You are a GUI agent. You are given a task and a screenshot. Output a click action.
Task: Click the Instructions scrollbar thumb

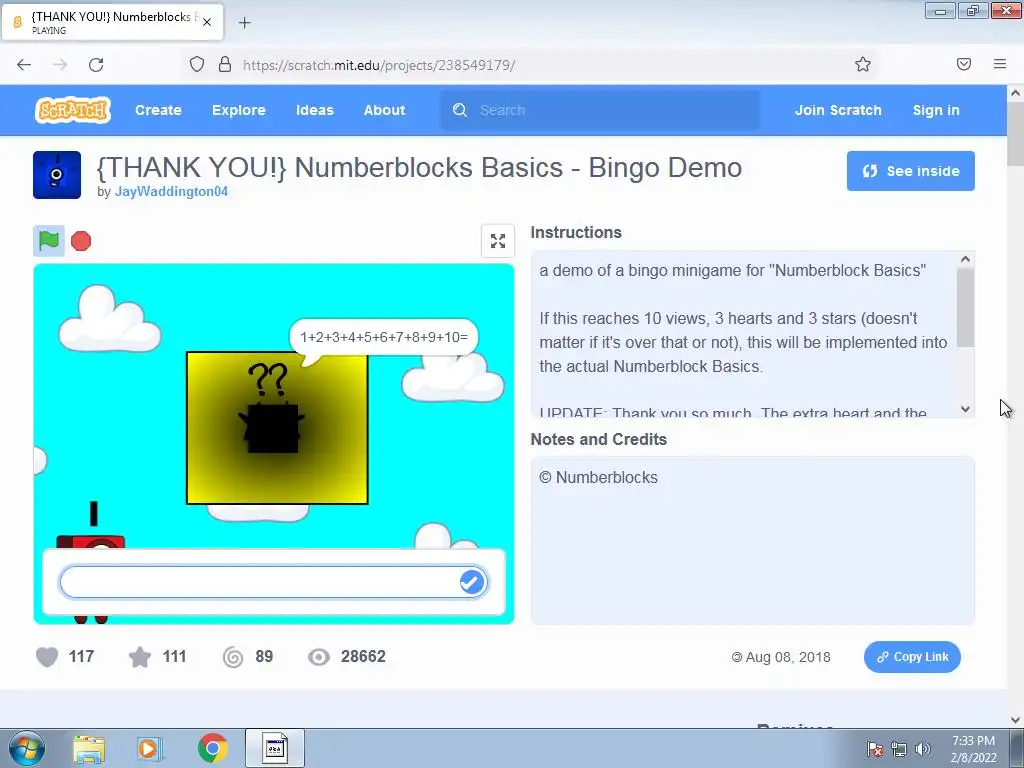966,307
